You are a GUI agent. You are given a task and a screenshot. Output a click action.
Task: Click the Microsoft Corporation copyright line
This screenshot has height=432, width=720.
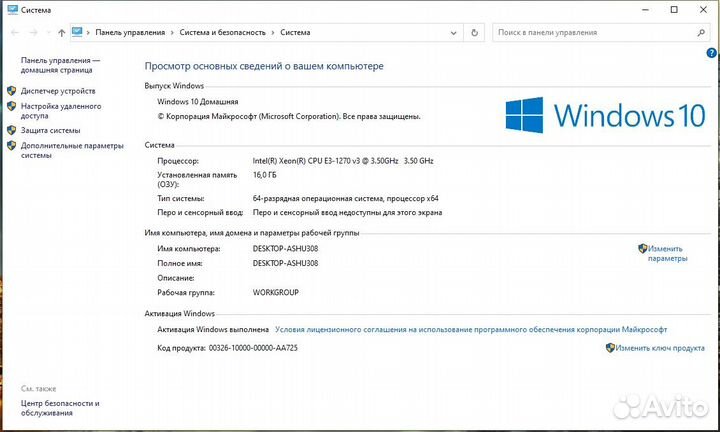pyautogui.click(x=289, y=116)
